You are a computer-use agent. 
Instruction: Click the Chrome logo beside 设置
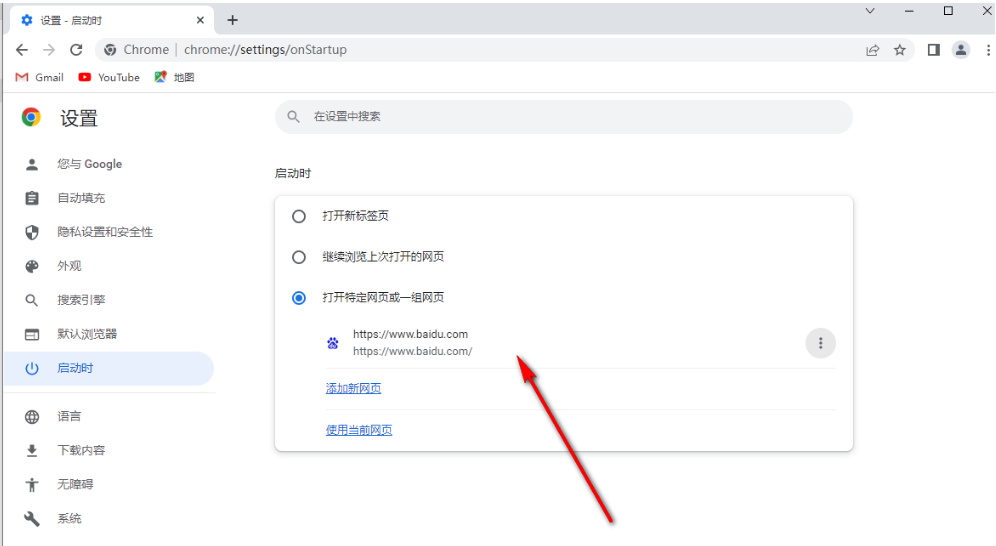pyautogui.click(x=31, y=117)
